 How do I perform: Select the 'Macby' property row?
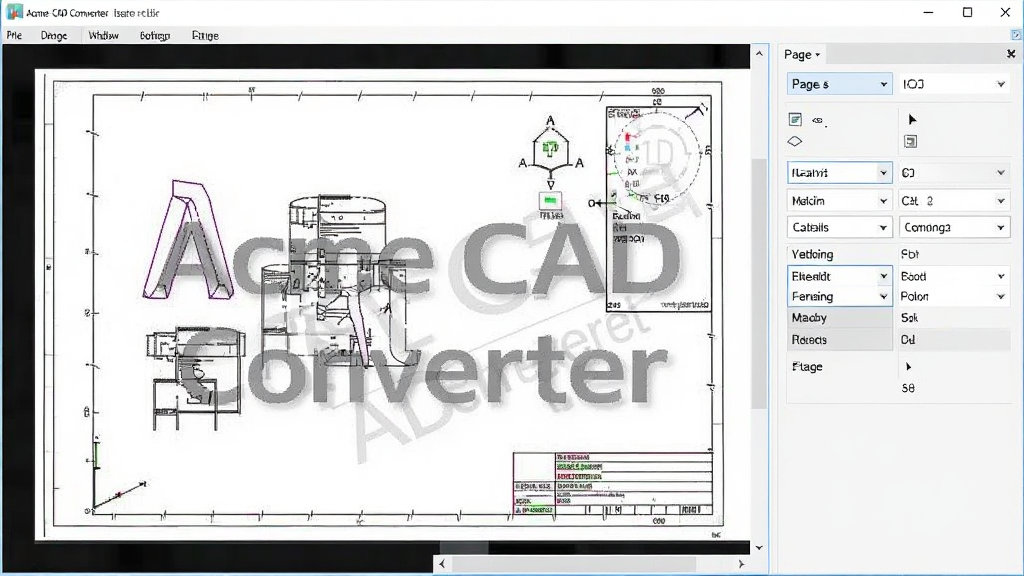tap(839, 318)
